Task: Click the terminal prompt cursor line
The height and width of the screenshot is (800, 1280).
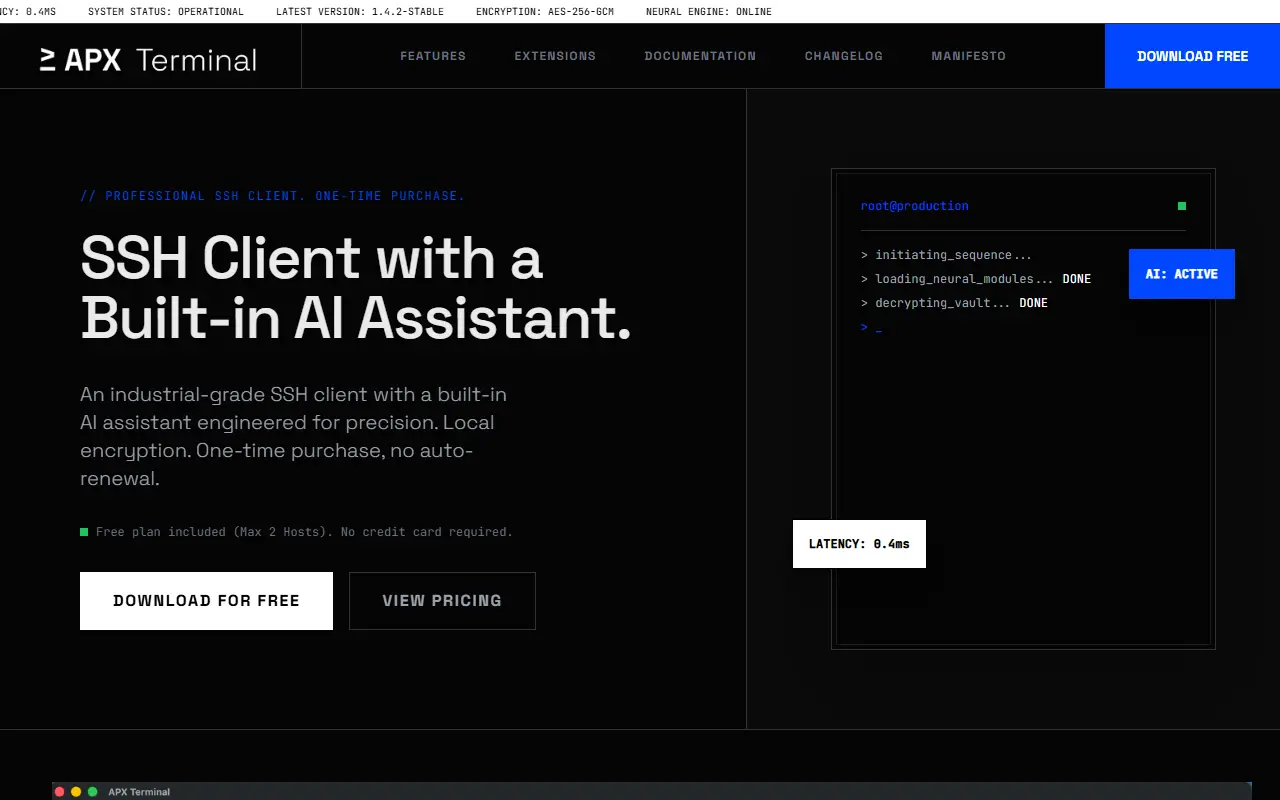Action: tap(871, 327)
